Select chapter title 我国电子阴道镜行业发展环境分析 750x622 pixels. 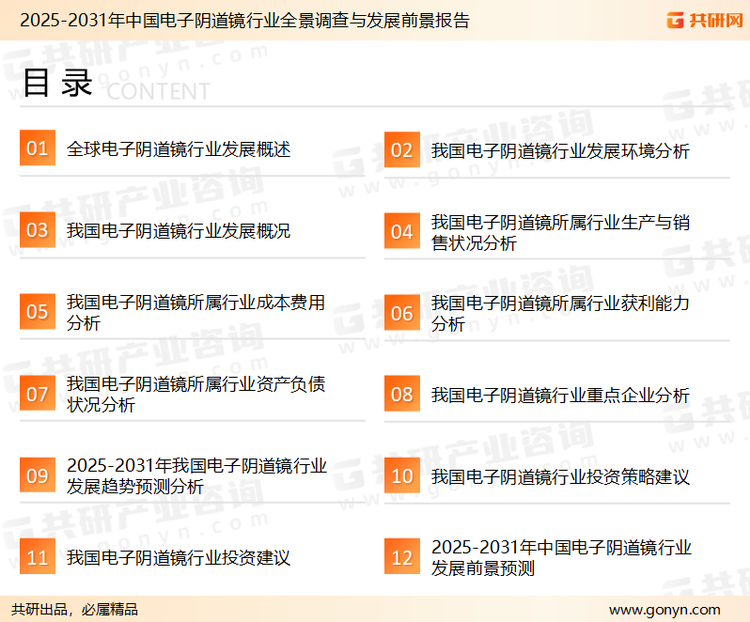point(560,151)
